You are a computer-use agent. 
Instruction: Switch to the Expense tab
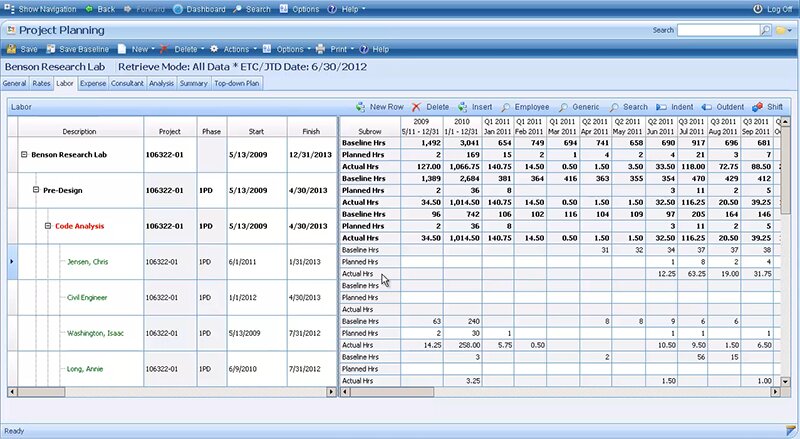(x=93, y=84)
